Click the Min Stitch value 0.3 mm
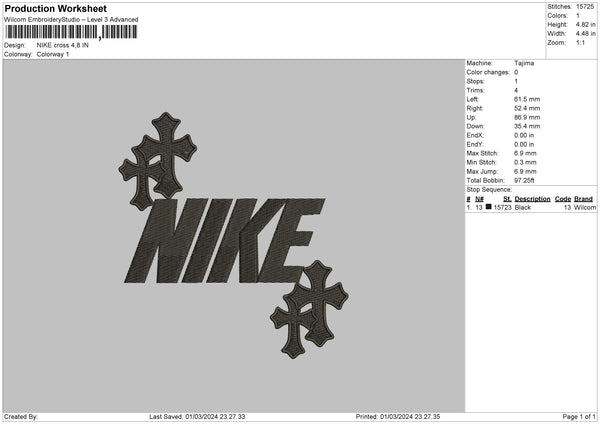 point(525,162)
